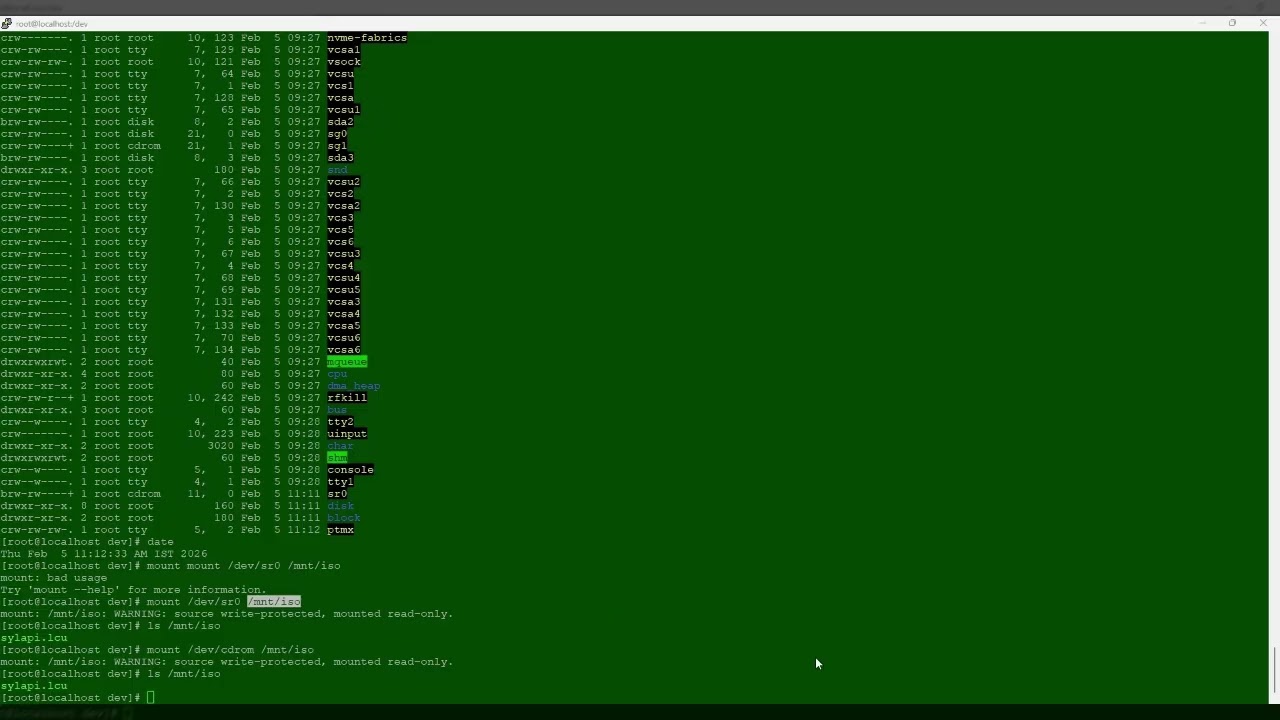Click the vcsa2 device name

(x=344, y=206)
